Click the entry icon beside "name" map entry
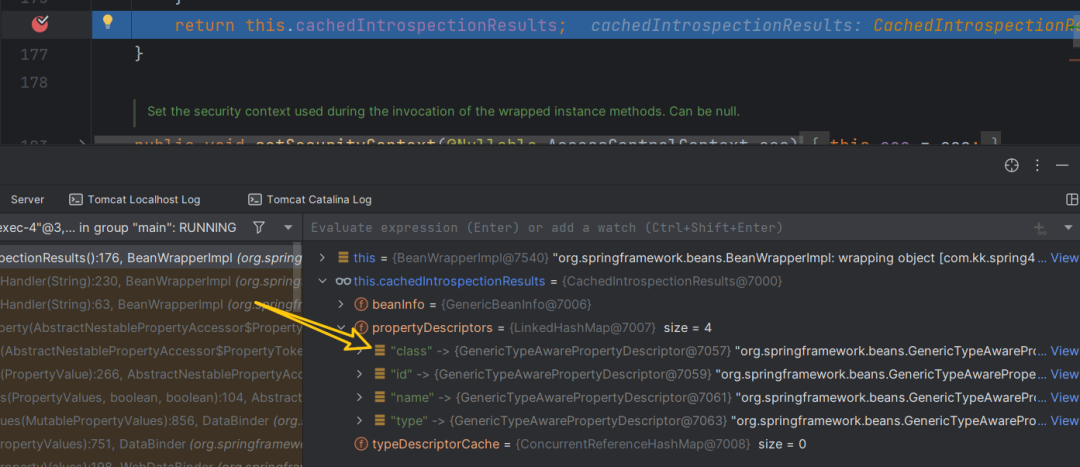Viewport: 1080px width, 467px height. 380,397
